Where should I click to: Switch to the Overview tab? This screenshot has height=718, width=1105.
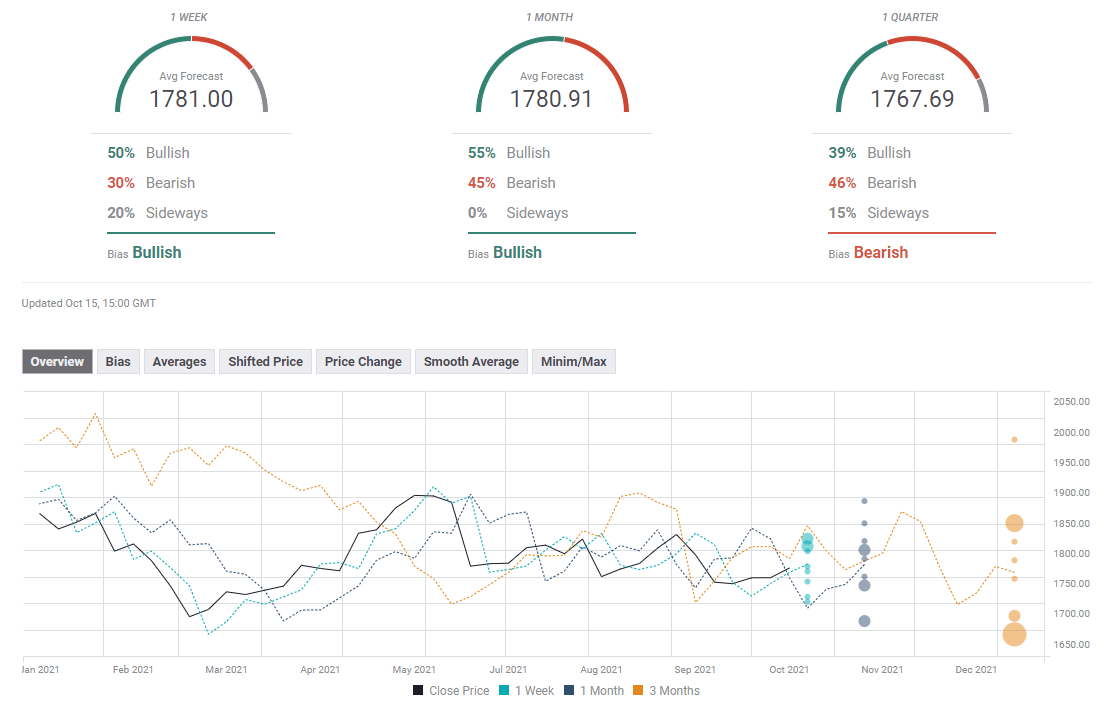[x=57, y=362]
